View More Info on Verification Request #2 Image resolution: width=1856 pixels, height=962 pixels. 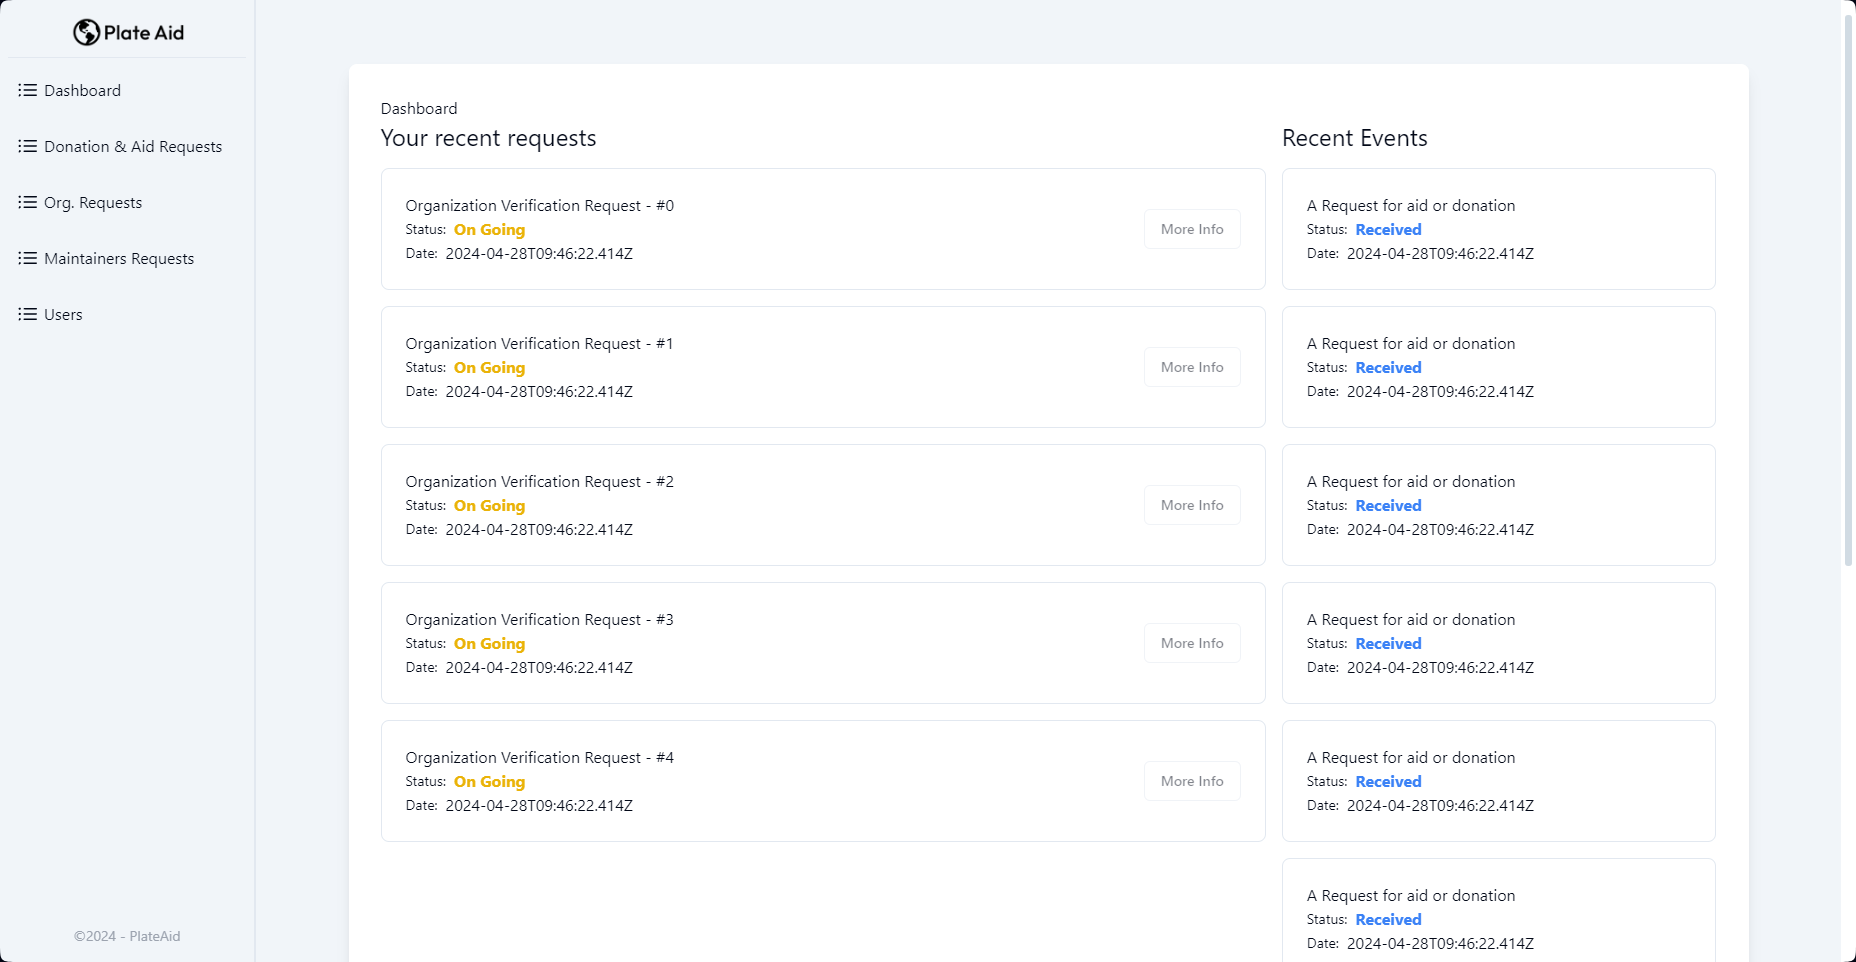pos(1192,505)
